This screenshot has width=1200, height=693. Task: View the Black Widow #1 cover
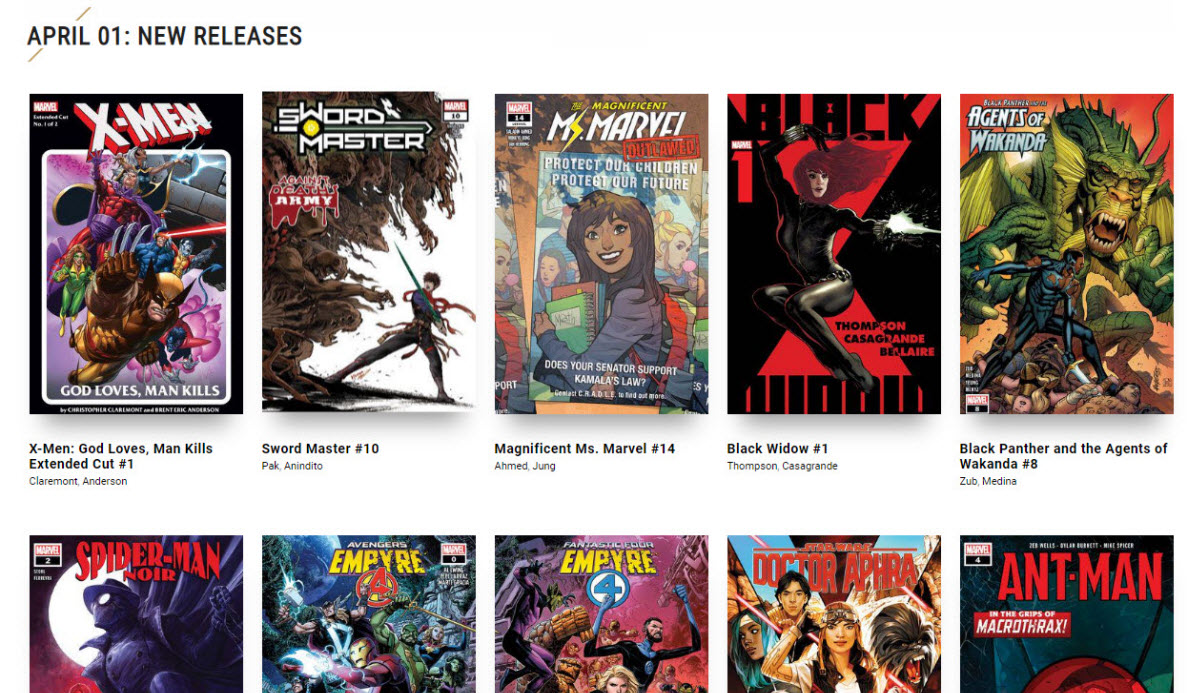834,254
